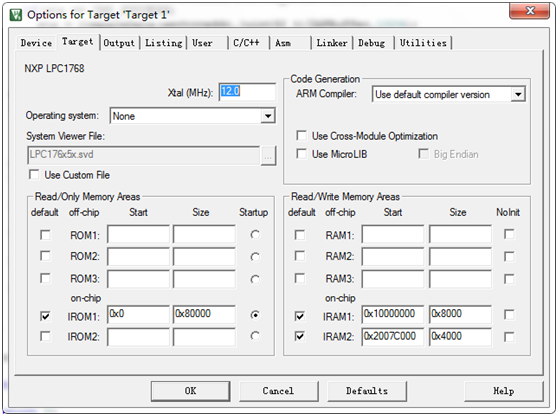Check the RAM3 default checkbox

(x=300, y=278)
